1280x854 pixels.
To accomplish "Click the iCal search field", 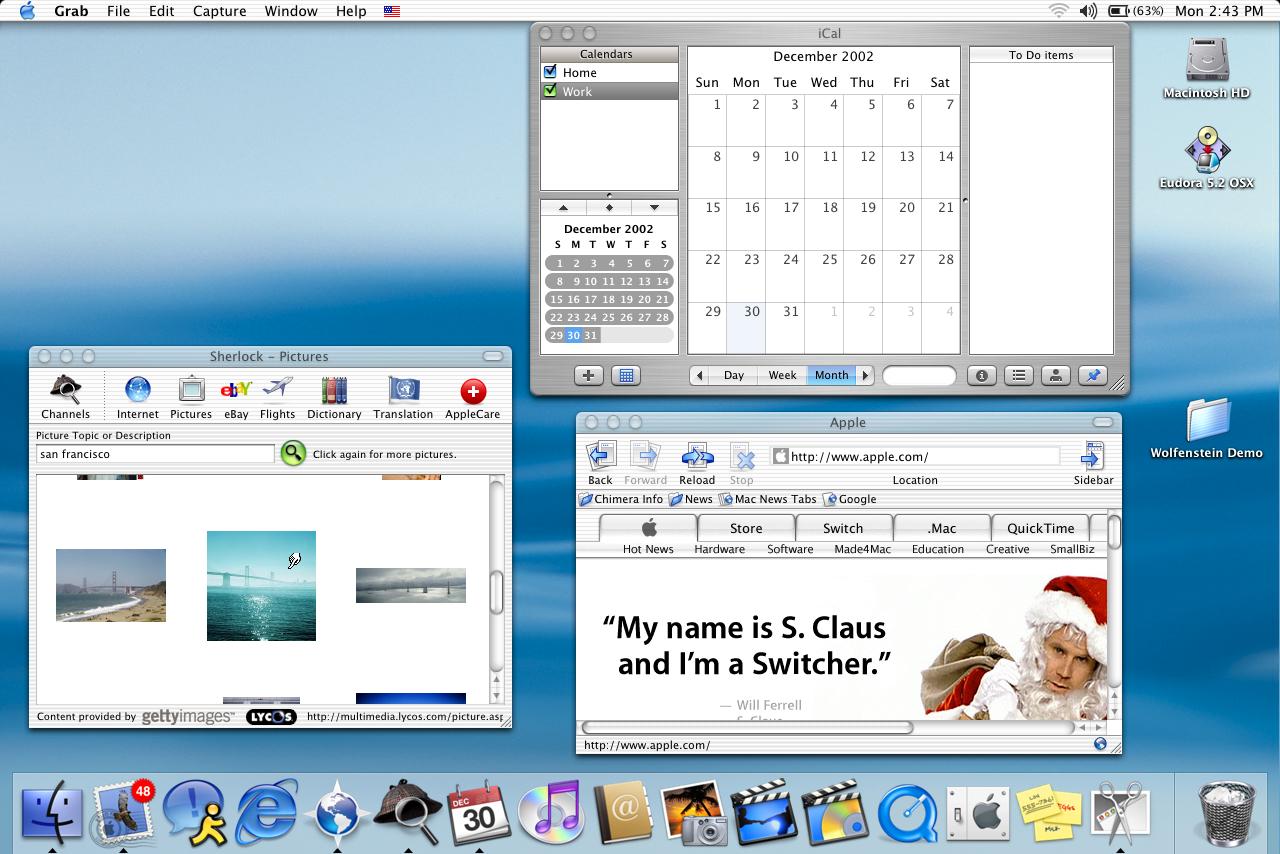I will (x=919, y=375).
